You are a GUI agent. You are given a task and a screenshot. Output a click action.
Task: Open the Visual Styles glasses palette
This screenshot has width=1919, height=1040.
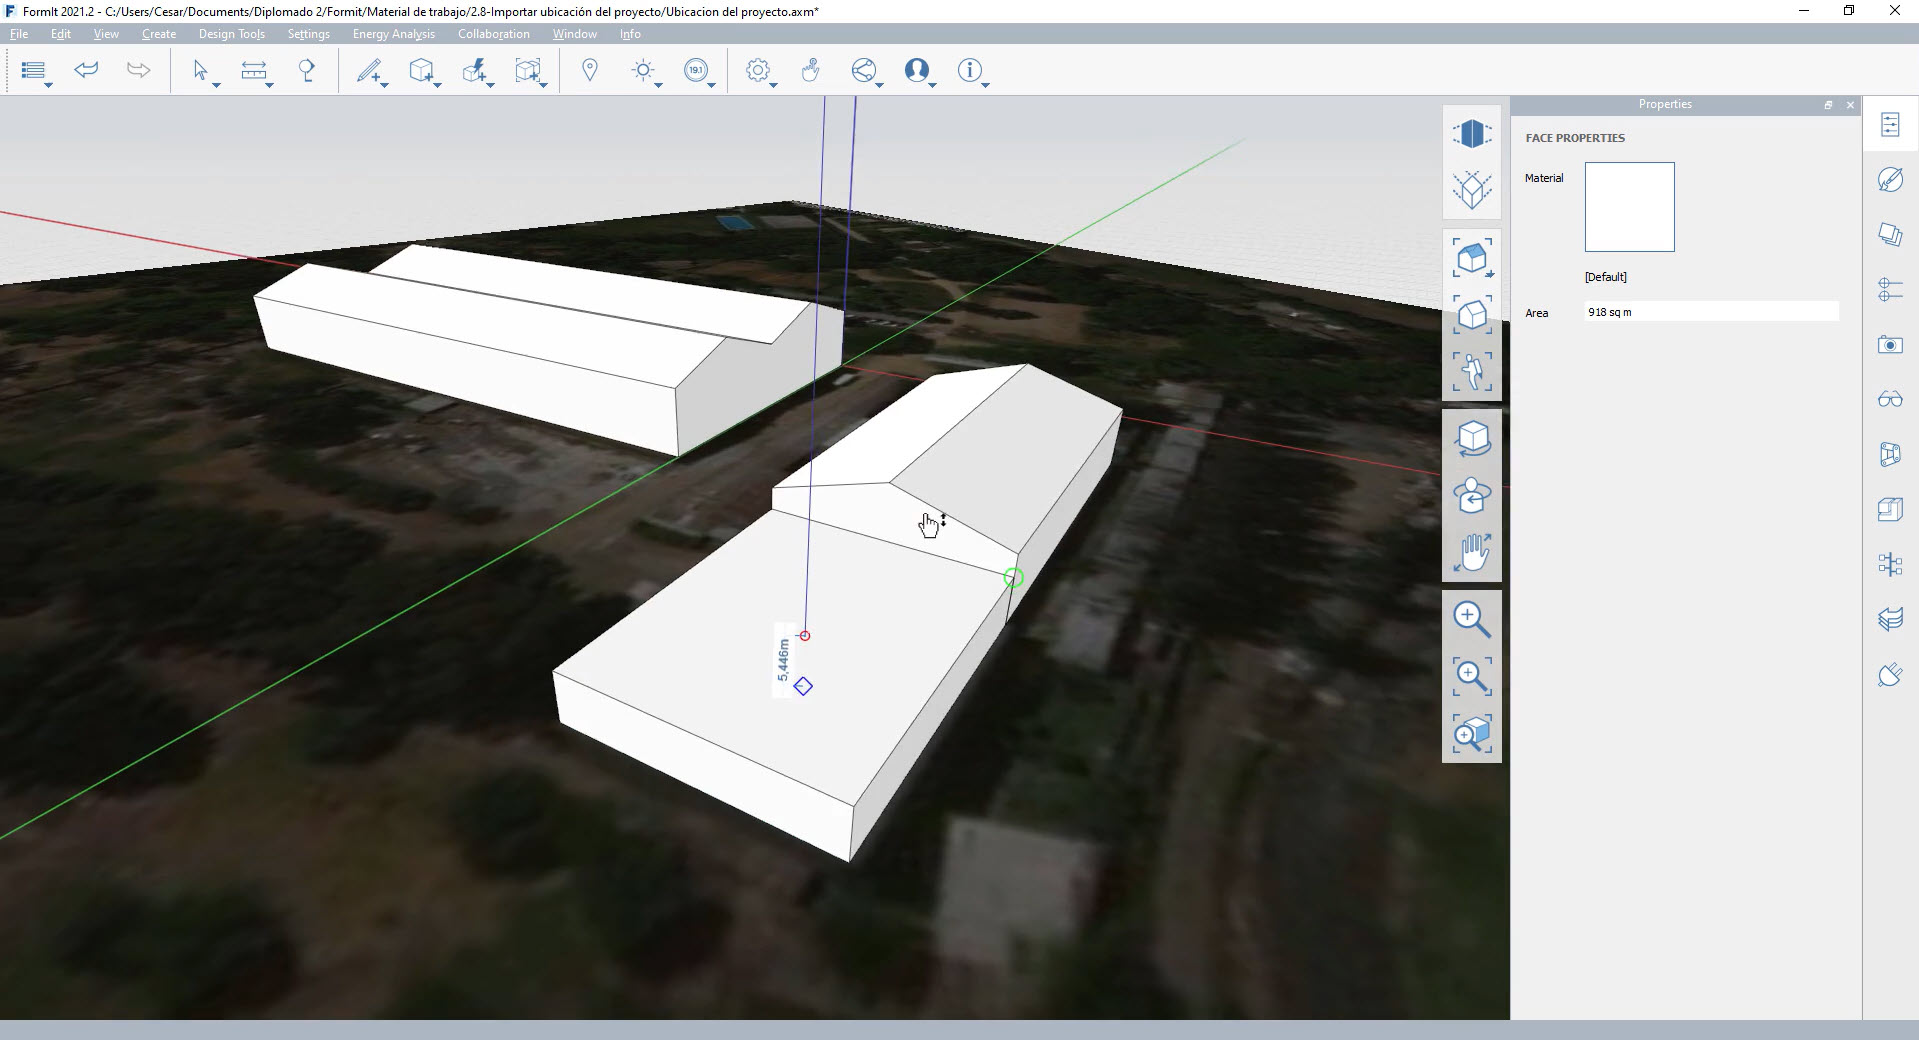click(x=1890, y=400)
